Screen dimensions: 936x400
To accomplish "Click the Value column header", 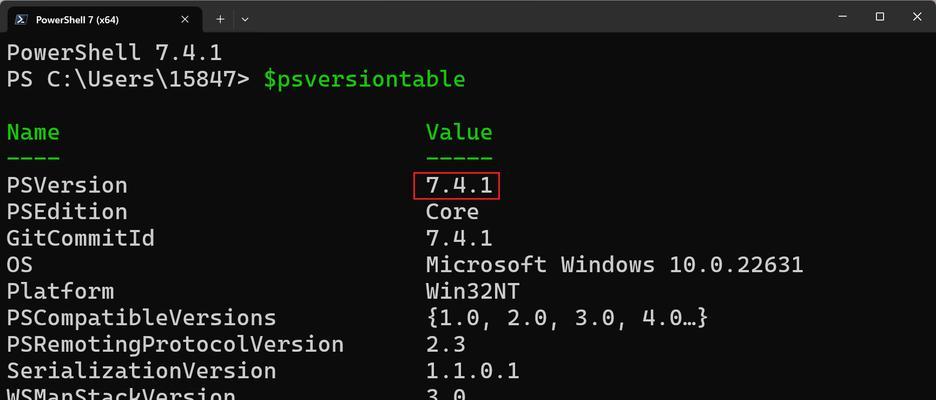I will (459, 132).
